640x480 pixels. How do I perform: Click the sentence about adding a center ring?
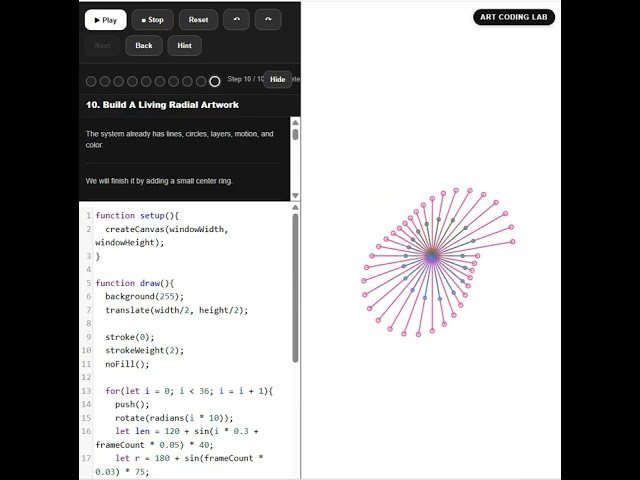[x=159, y=181]
